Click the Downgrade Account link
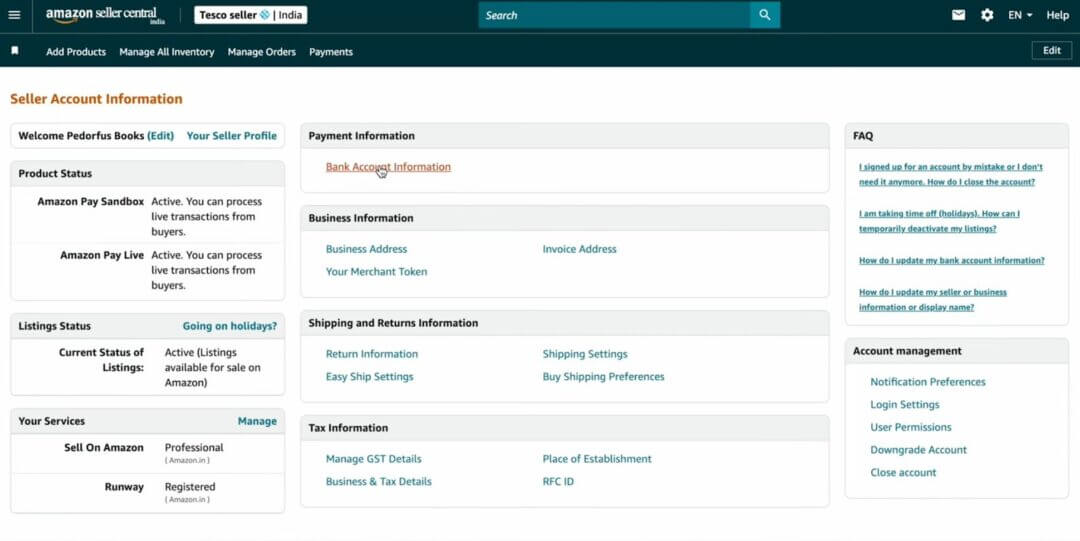 tap(918, 449)
